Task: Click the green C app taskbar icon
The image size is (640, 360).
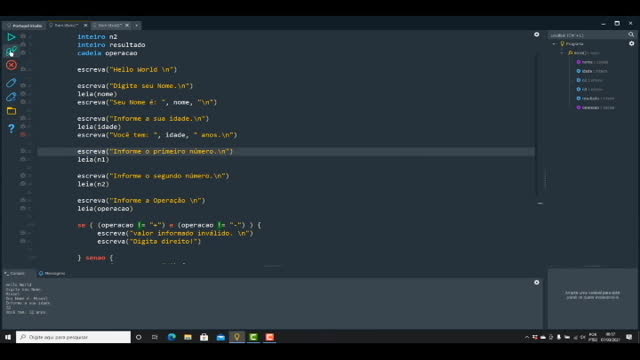Action: pos(253,337)
